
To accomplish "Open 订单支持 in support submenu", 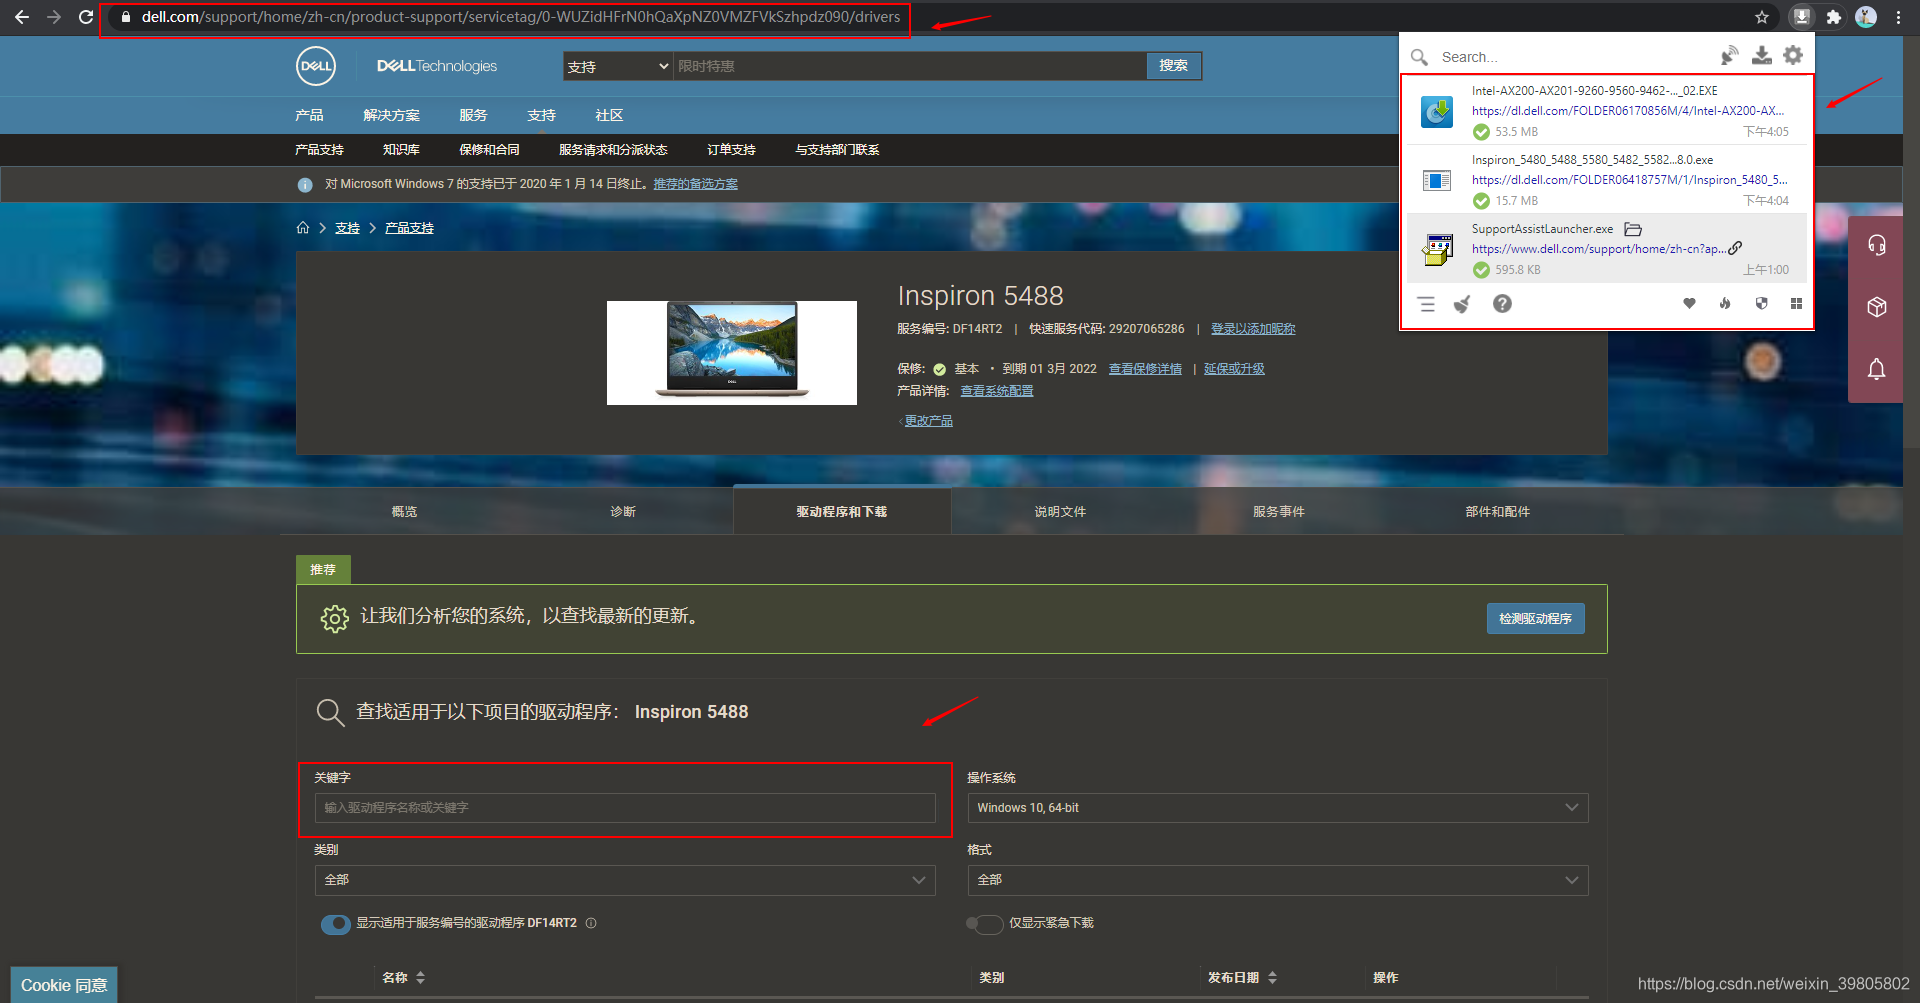I will coord(731,150).
